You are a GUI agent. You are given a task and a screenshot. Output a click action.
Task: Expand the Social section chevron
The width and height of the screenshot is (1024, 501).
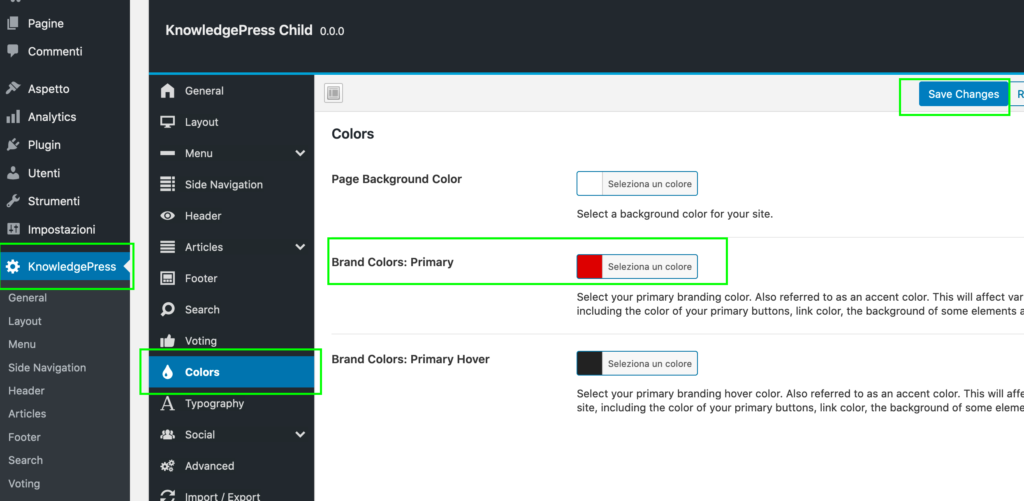(300, 435)
